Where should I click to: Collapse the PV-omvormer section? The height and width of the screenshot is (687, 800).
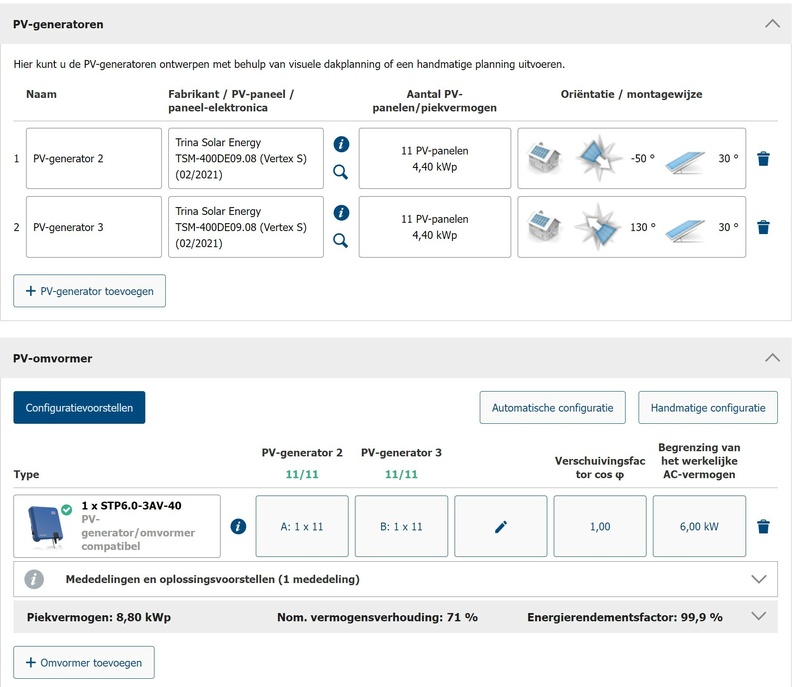tap(771, 357)
